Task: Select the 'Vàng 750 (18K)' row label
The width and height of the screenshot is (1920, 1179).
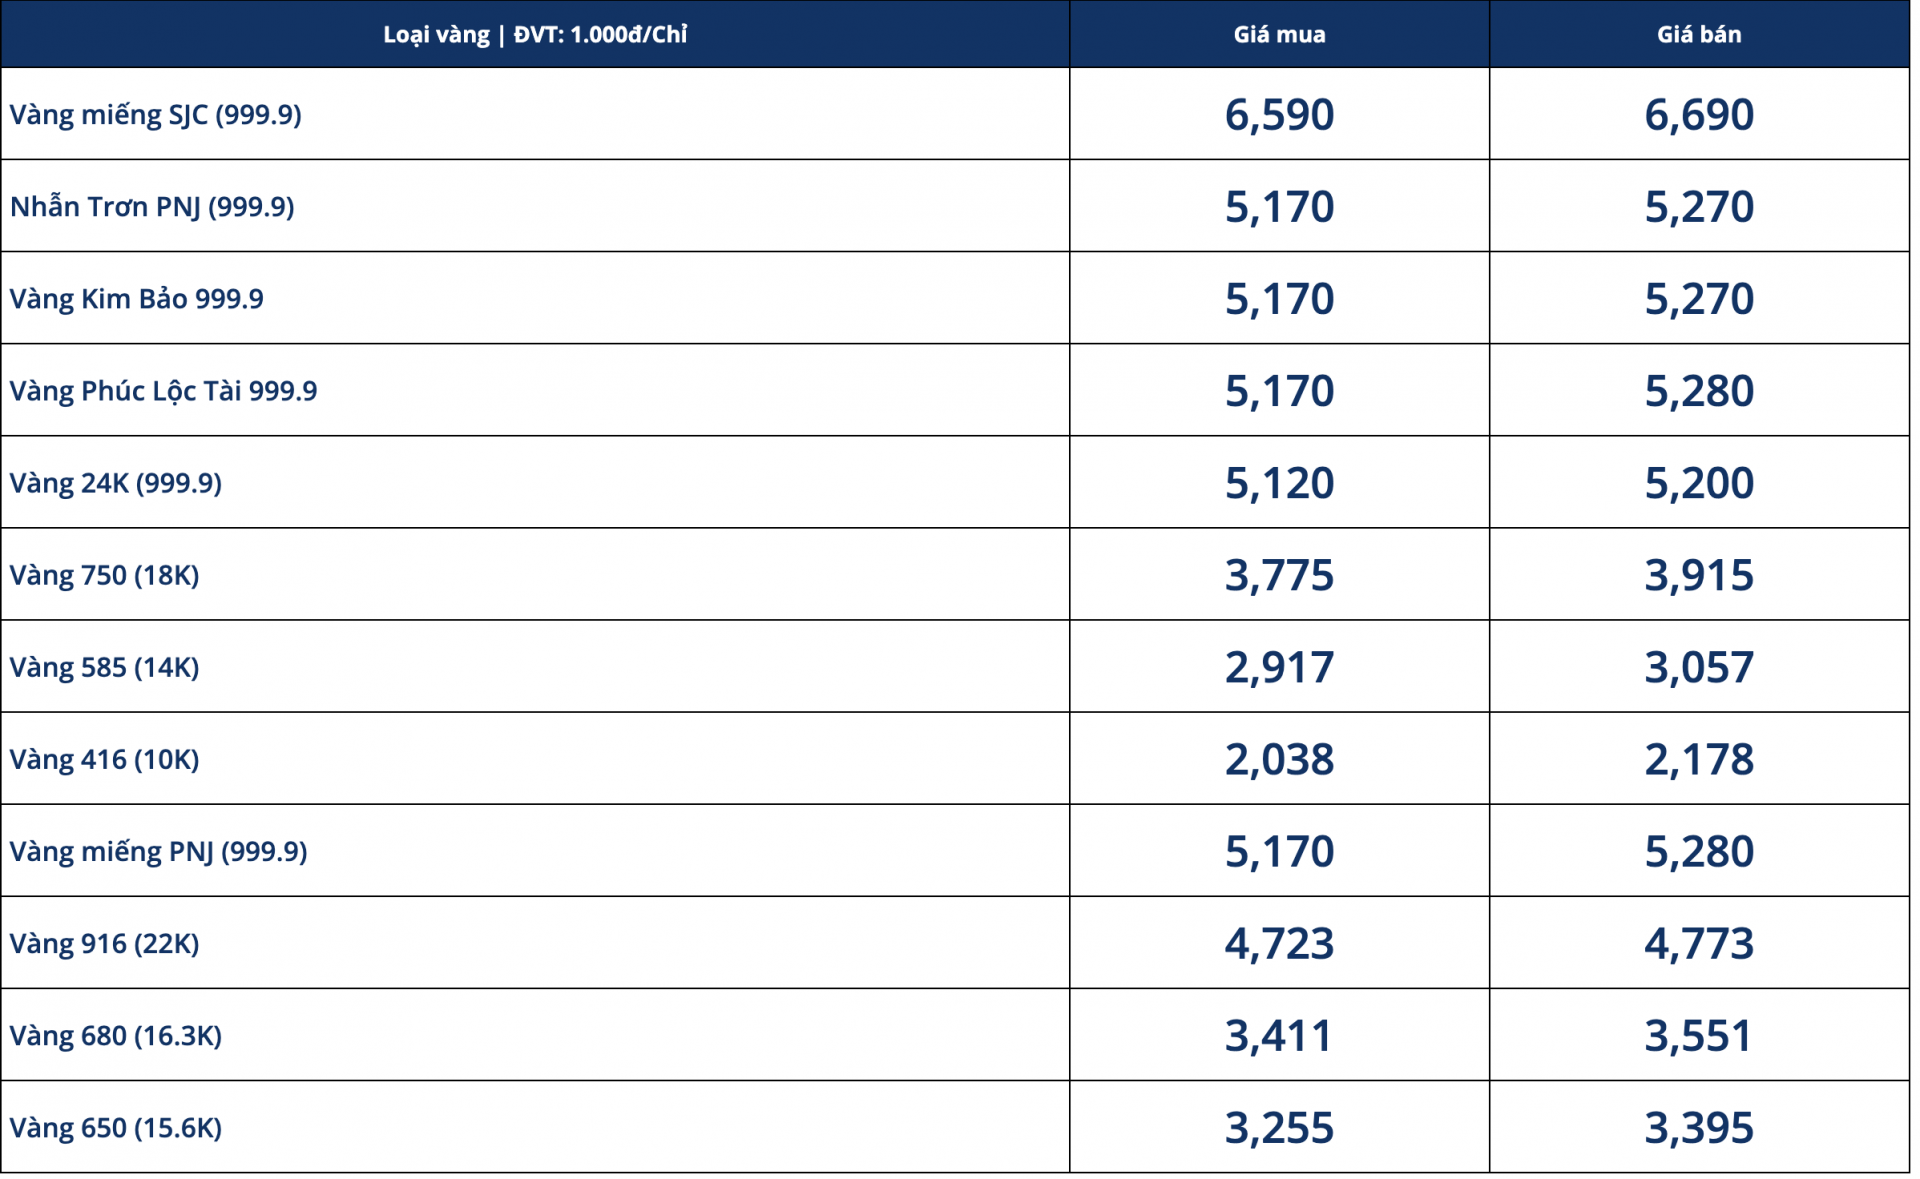Action: (105, 575)
